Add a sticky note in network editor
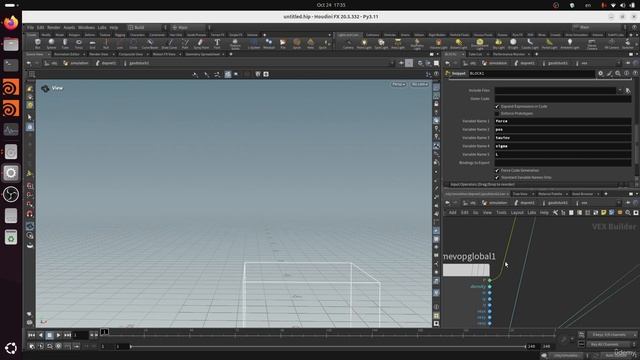 [603, 213]
